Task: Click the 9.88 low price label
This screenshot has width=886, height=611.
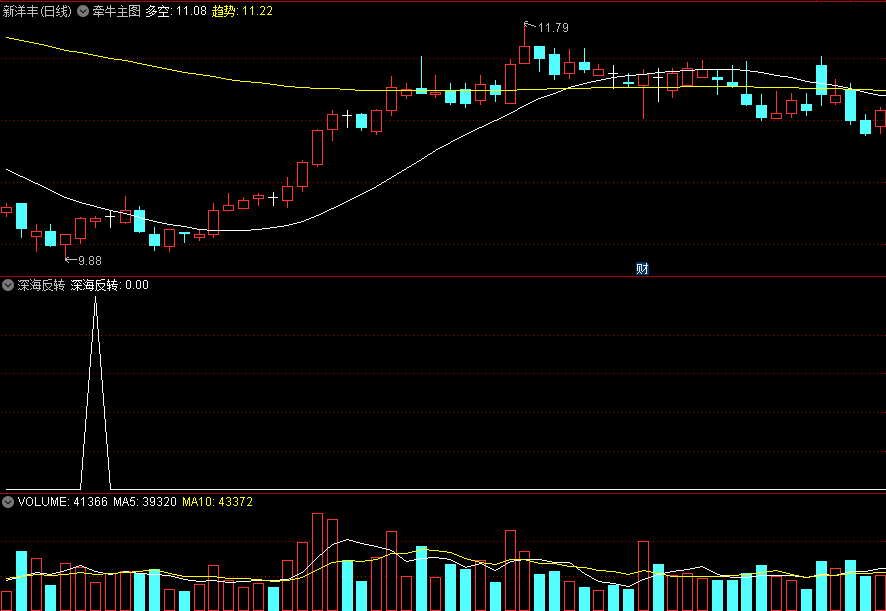Action: tap(89, 261)
